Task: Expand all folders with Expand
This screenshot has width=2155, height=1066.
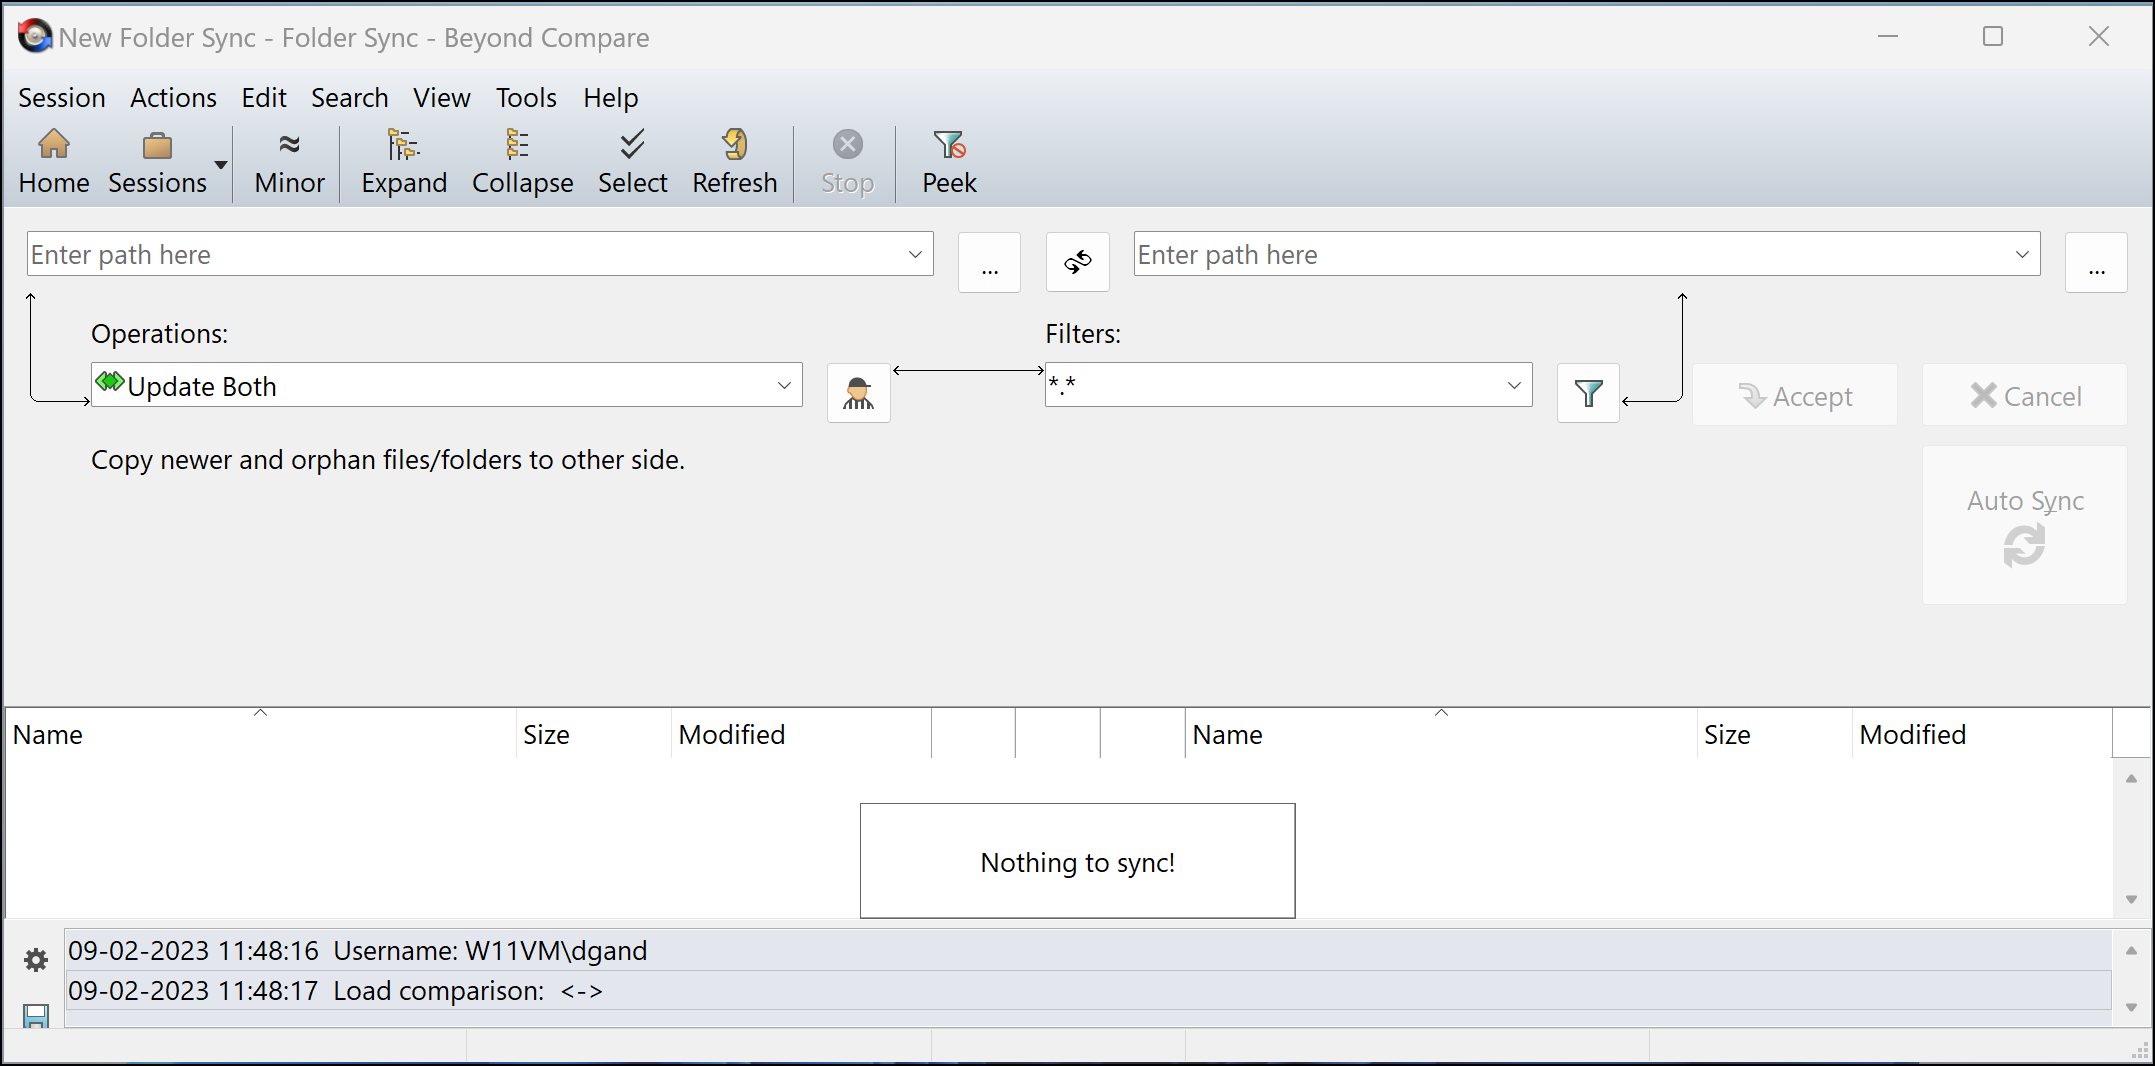Action: [x=404, y=163]
